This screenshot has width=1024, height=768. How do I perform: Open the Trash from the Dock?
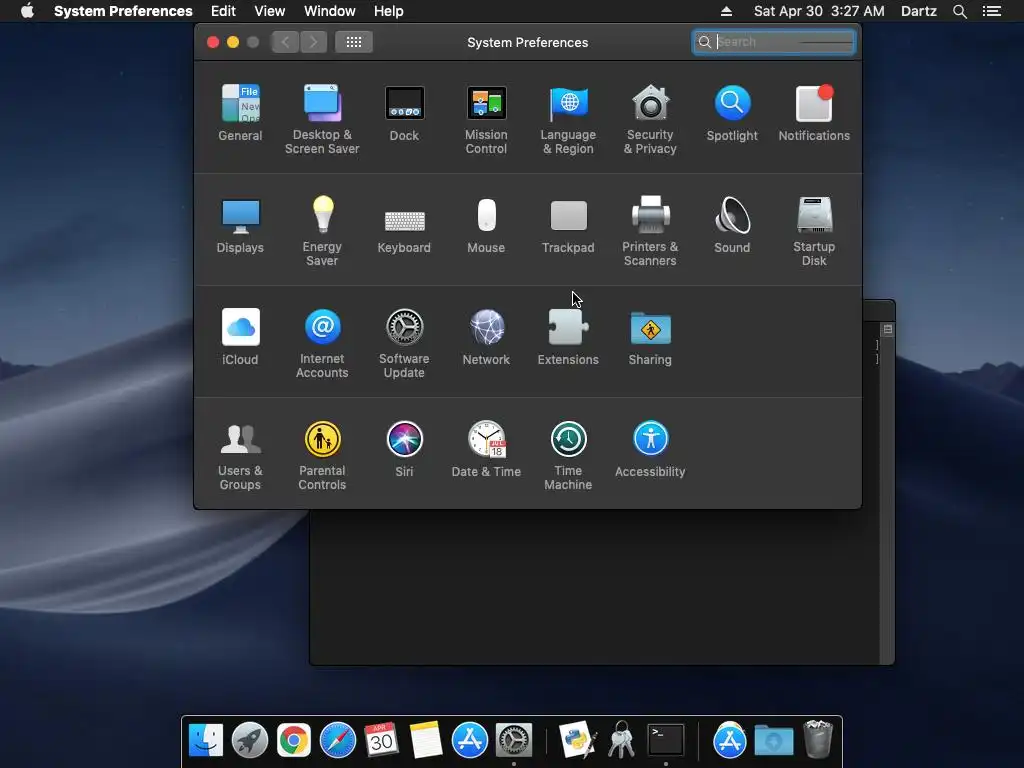click(x=818, y=739)
